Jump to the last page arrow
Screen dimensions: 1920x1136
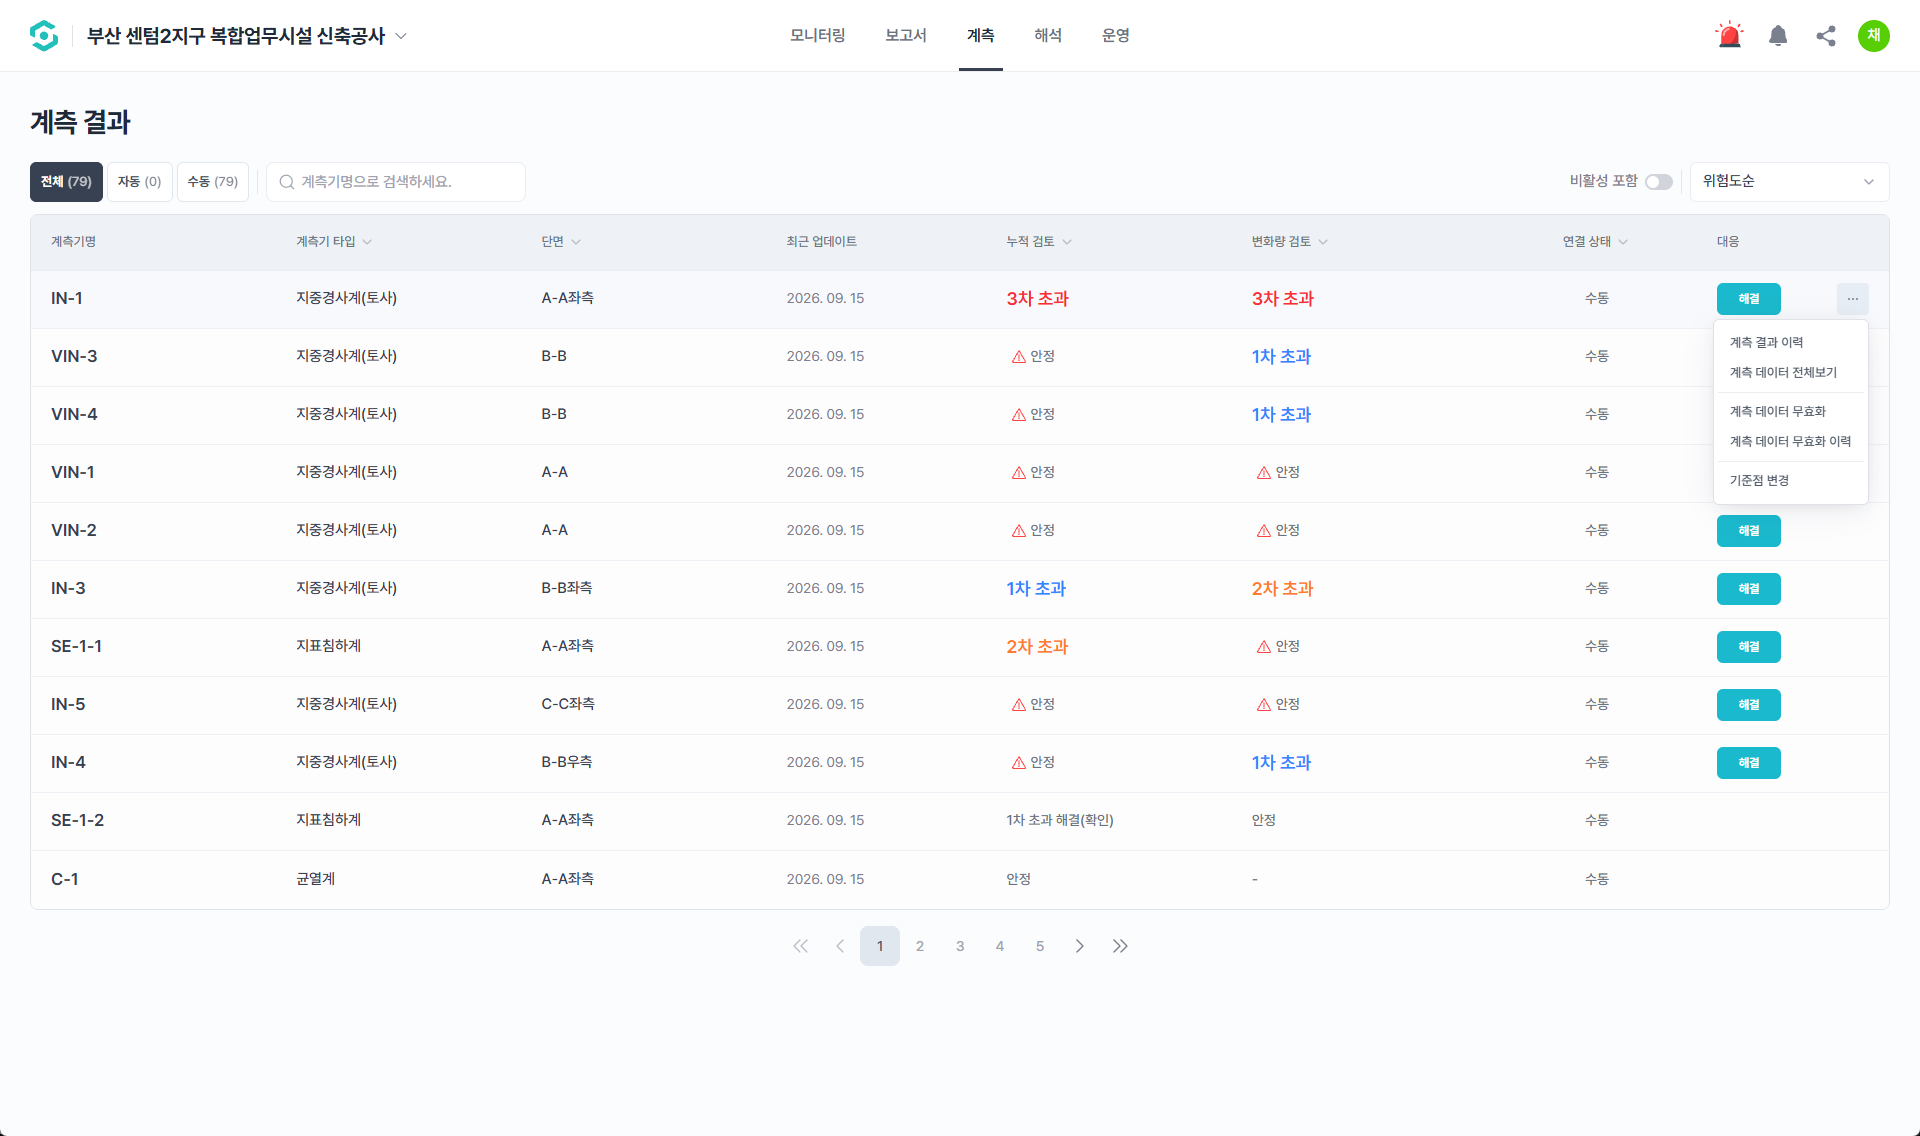(1120, 946)
